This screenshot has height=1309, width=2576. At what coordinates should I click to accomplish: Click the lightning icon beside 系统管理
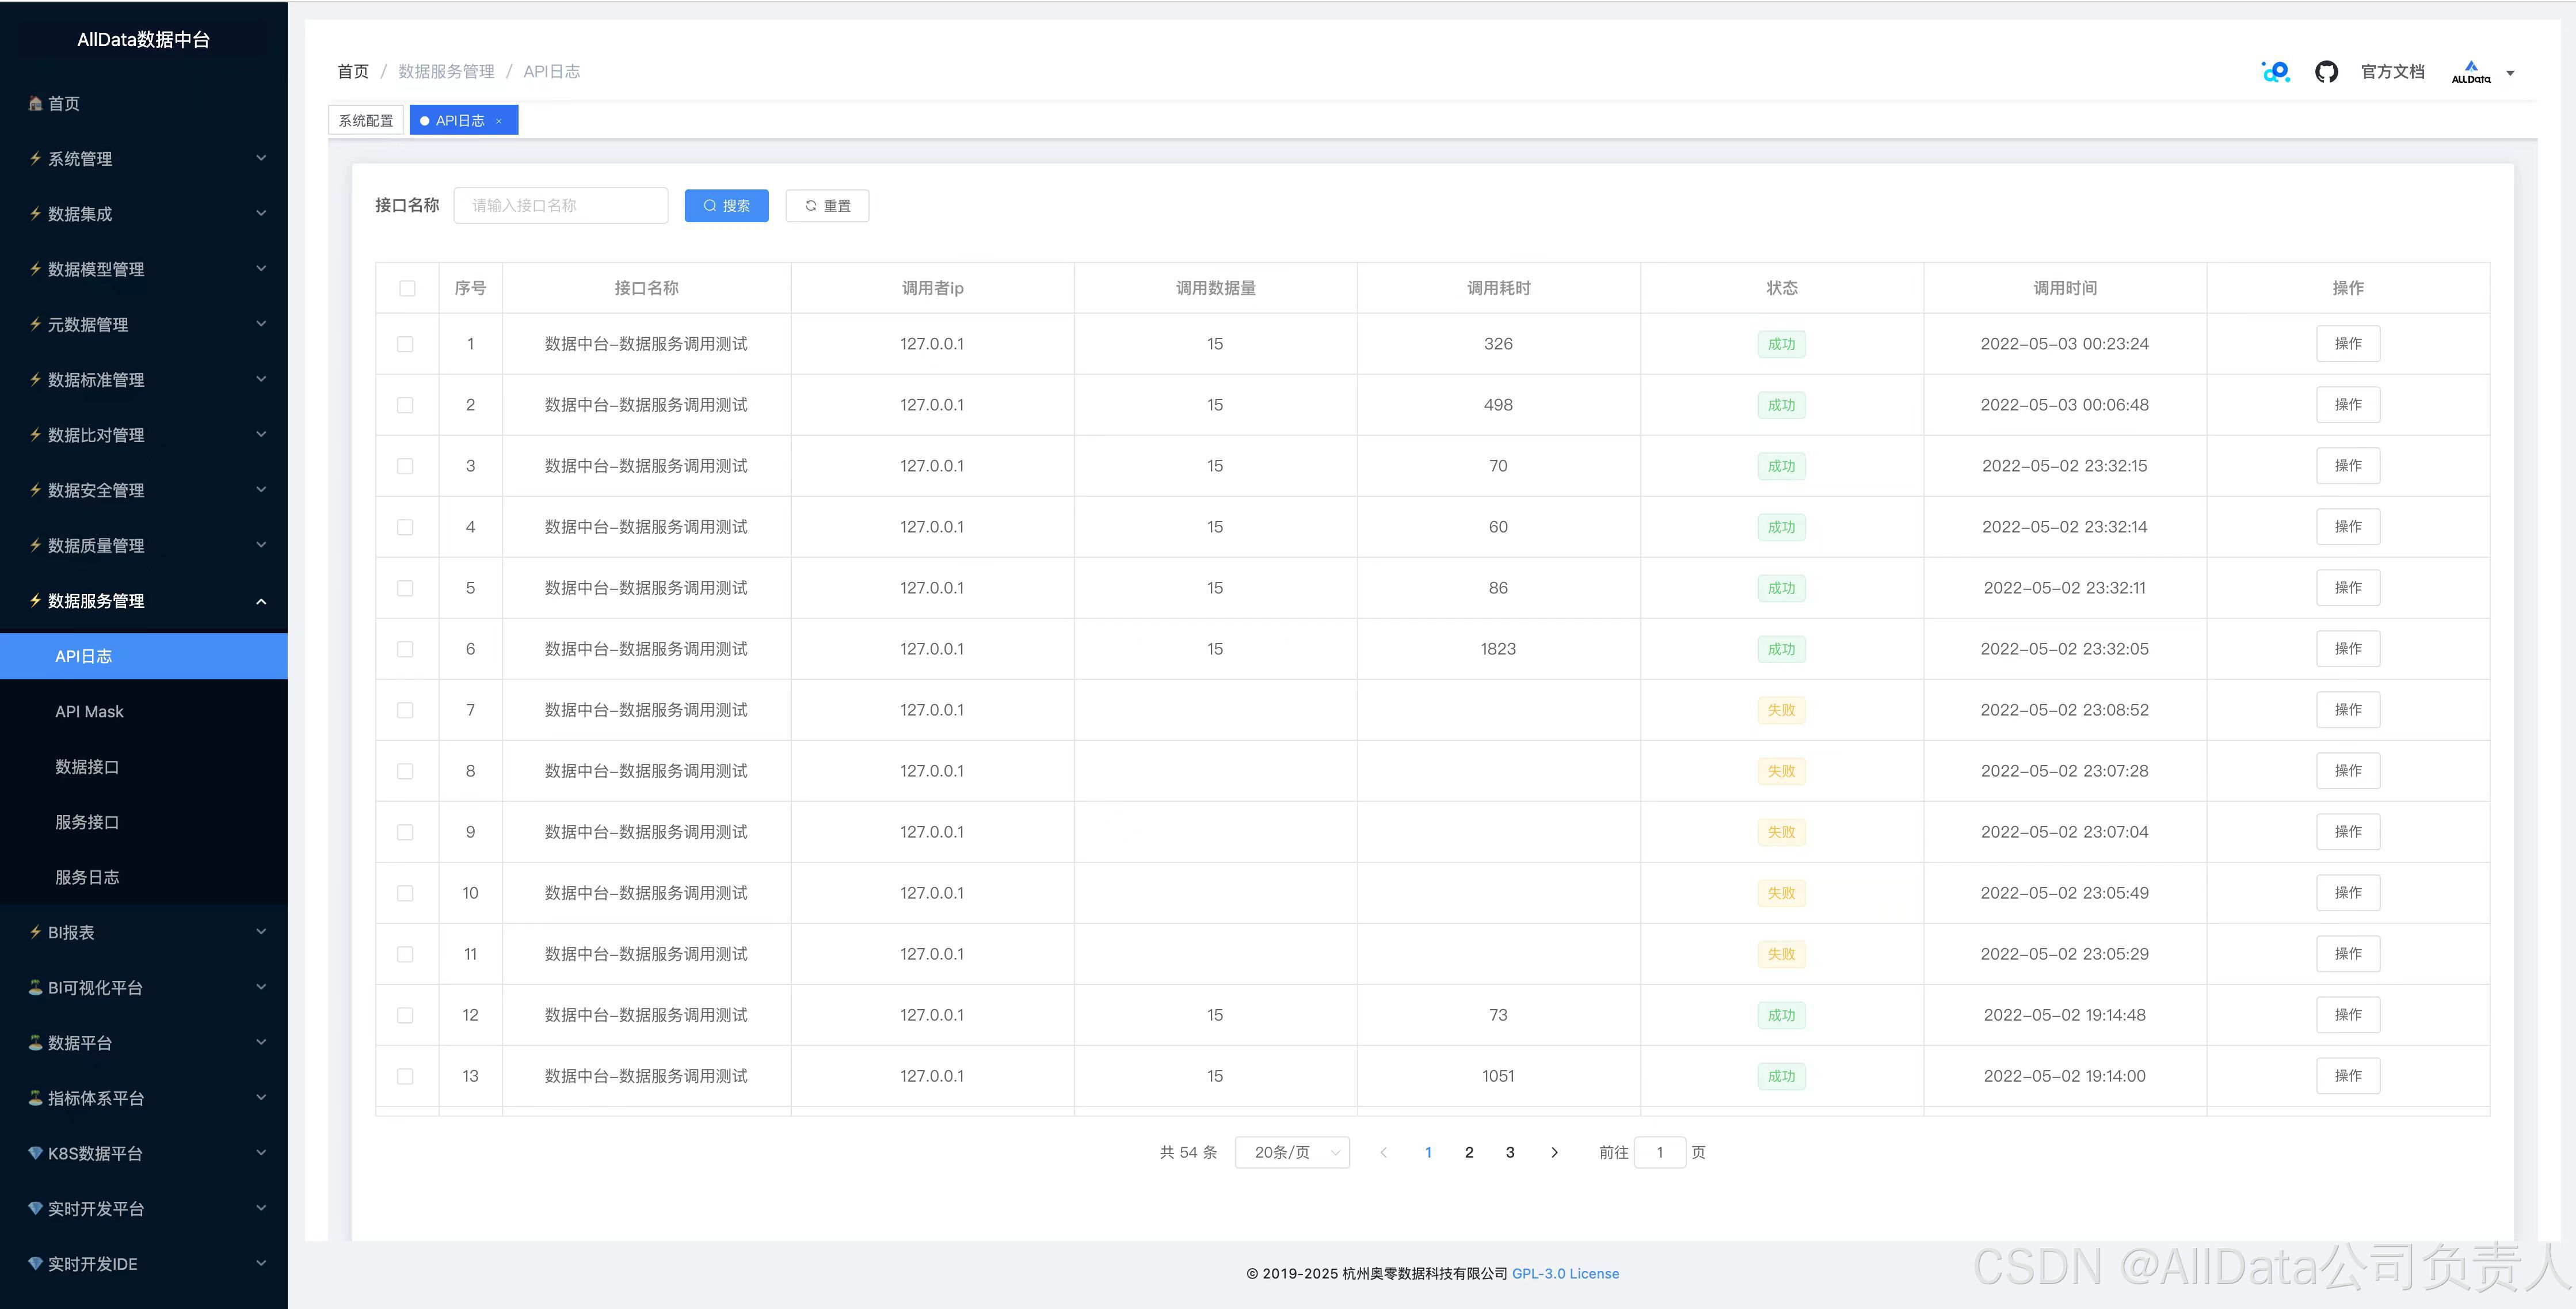(36, 159)
